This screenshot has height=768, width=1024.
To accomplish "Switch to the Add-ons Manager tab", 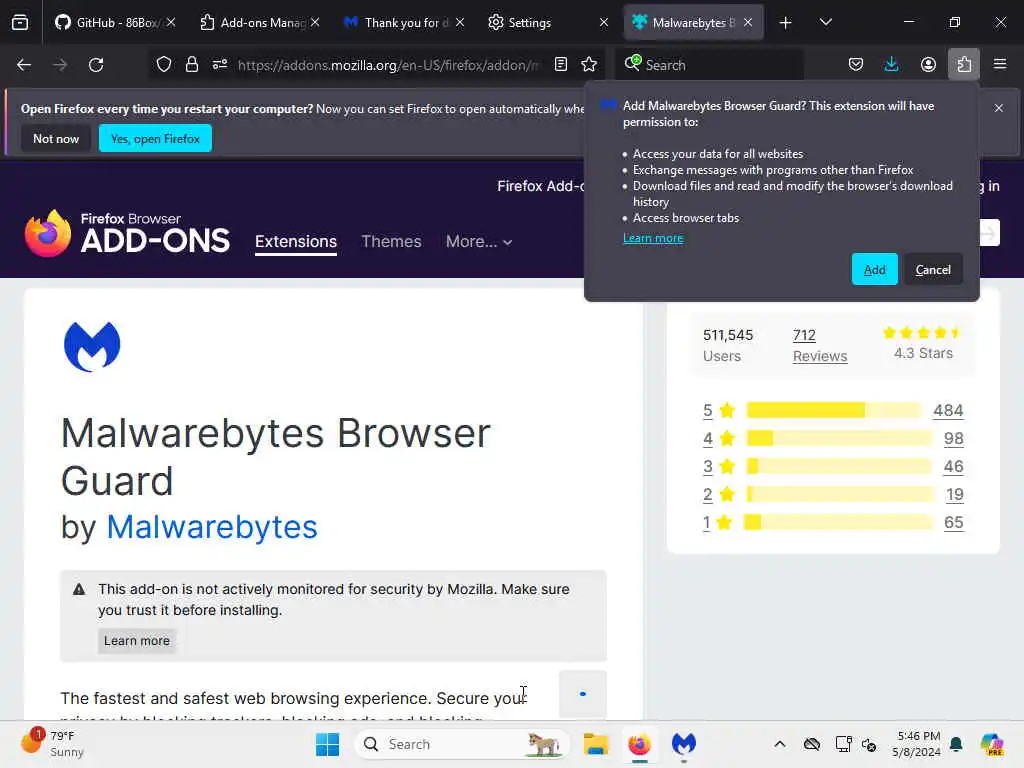I will pos(253,22).
